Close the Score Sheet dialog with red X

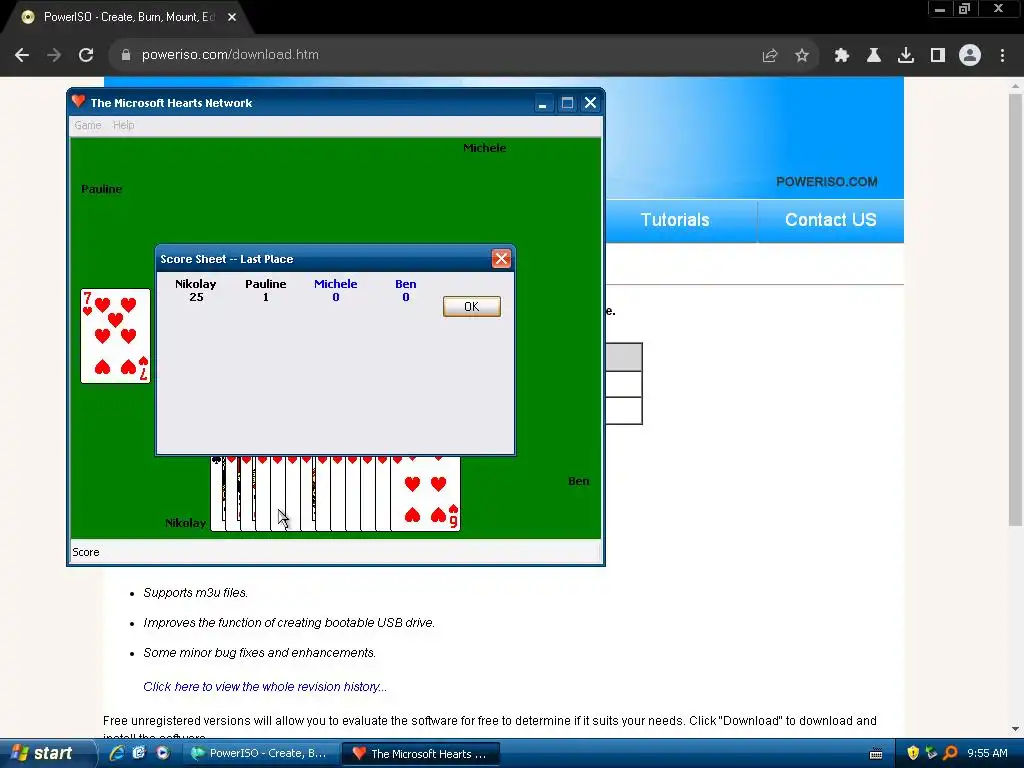(x=501, y=259)
